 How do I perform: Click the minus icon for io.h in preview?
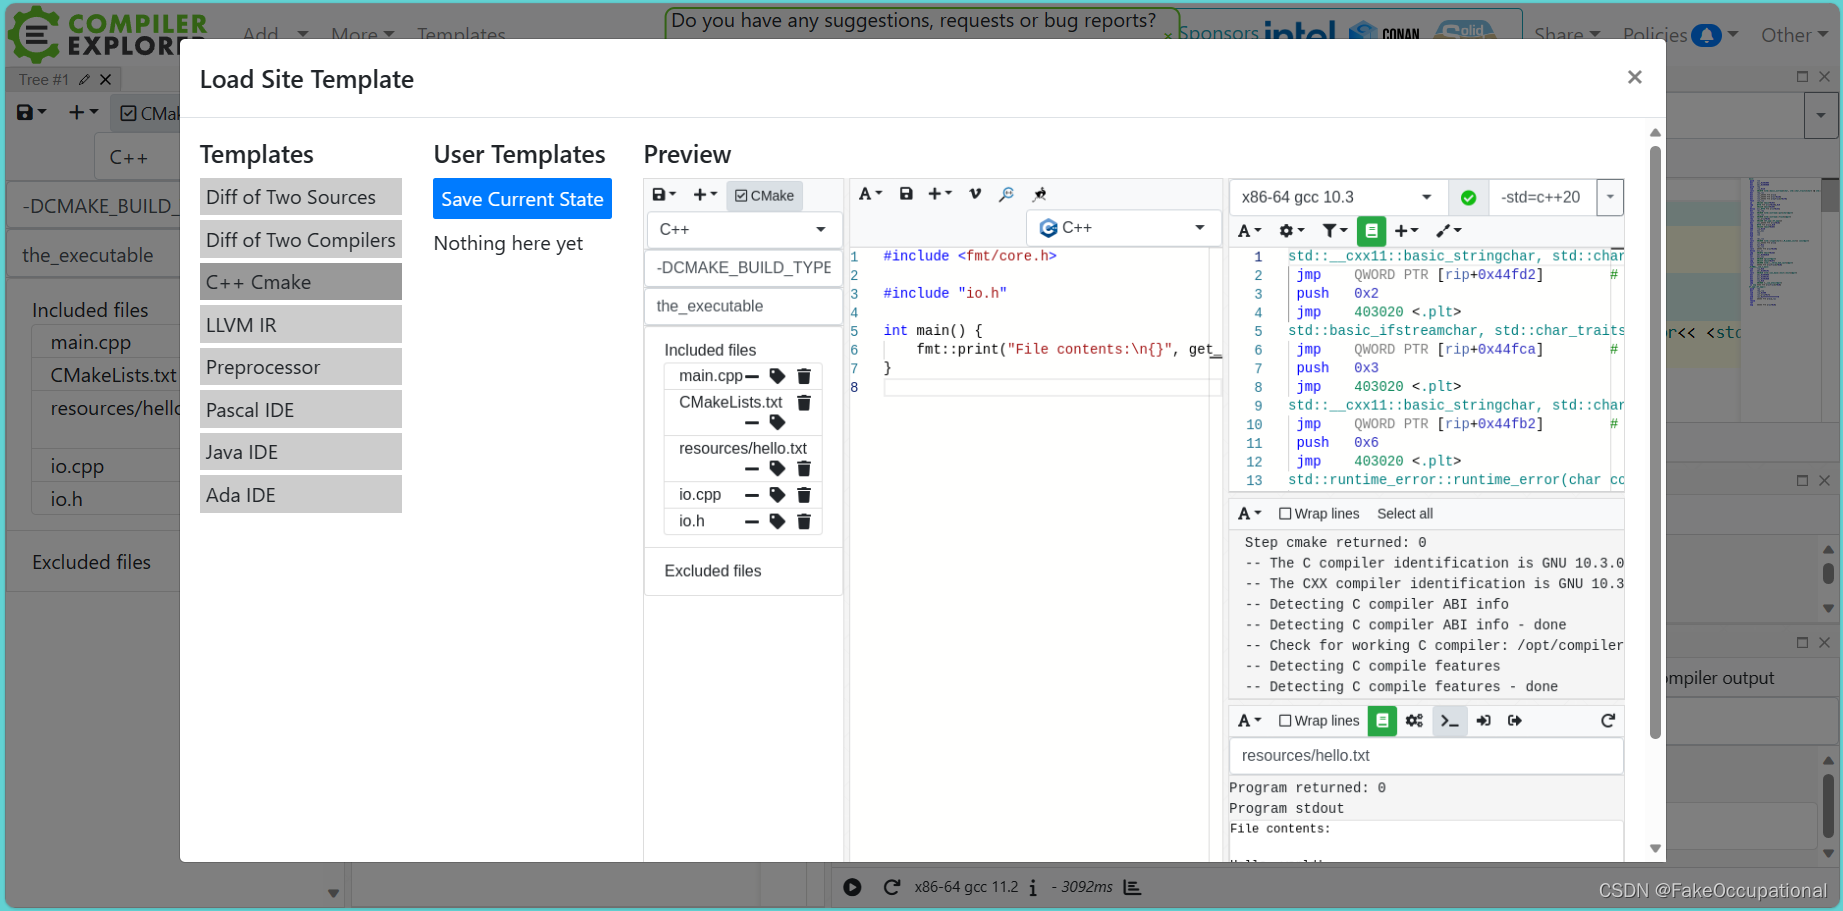tap(752, 521)
